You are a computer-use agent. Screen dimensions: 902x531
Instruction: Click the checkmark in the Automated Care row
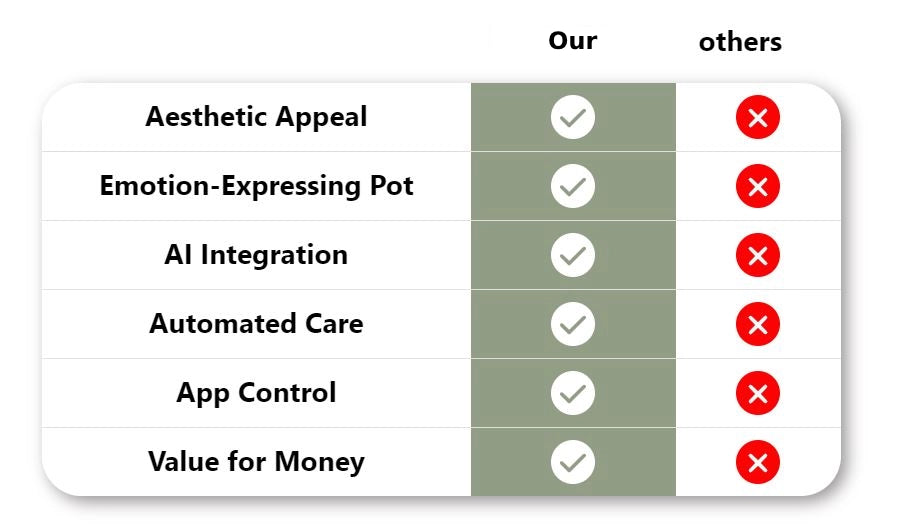click(573, 325)
